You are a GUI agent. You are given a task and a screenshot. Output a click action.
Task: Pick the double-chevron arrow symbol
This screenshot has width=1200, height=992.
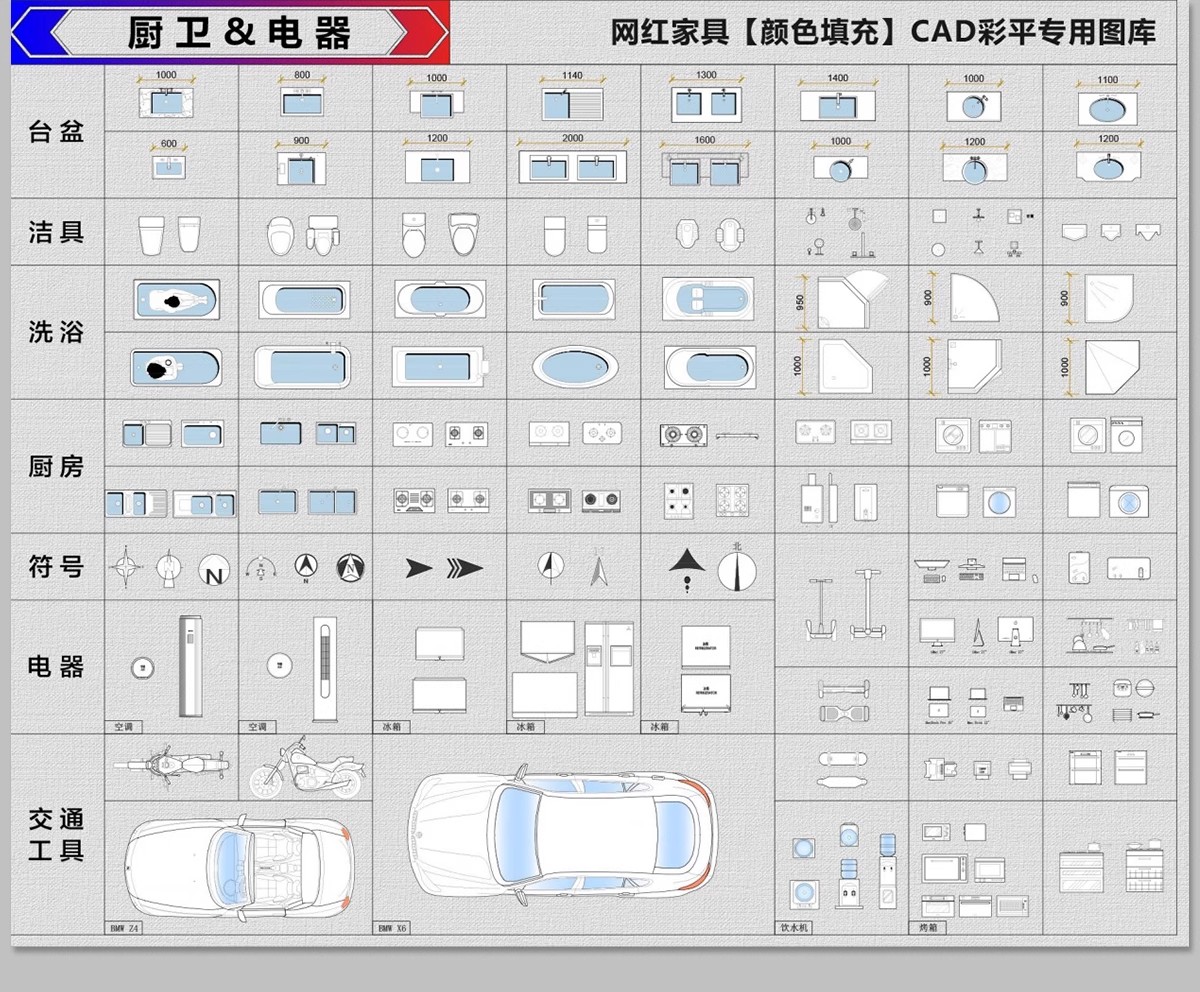point(464,568)
